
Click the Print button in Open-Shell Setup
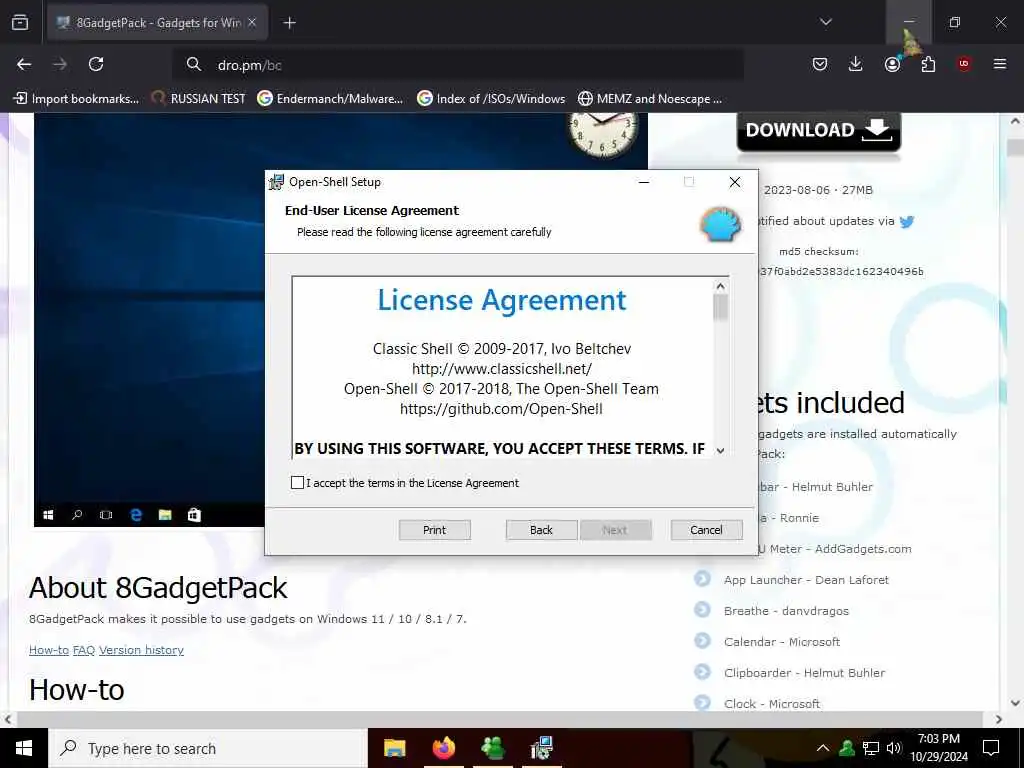[434, 530]
